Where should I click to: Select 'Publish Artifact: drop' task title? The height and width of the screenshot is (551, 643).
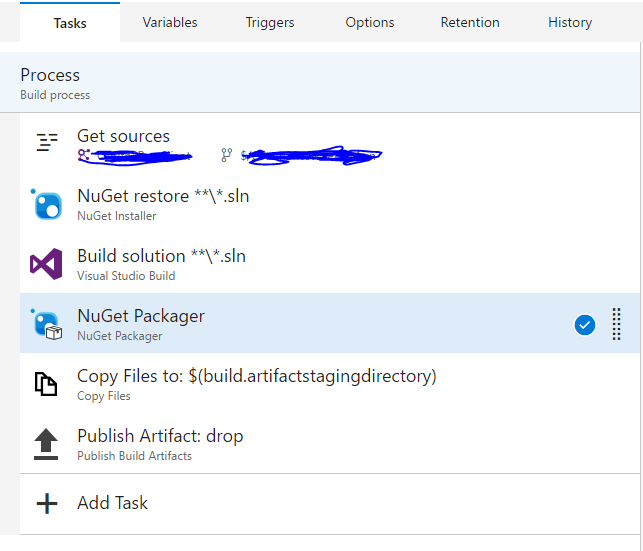coord(160,436)
